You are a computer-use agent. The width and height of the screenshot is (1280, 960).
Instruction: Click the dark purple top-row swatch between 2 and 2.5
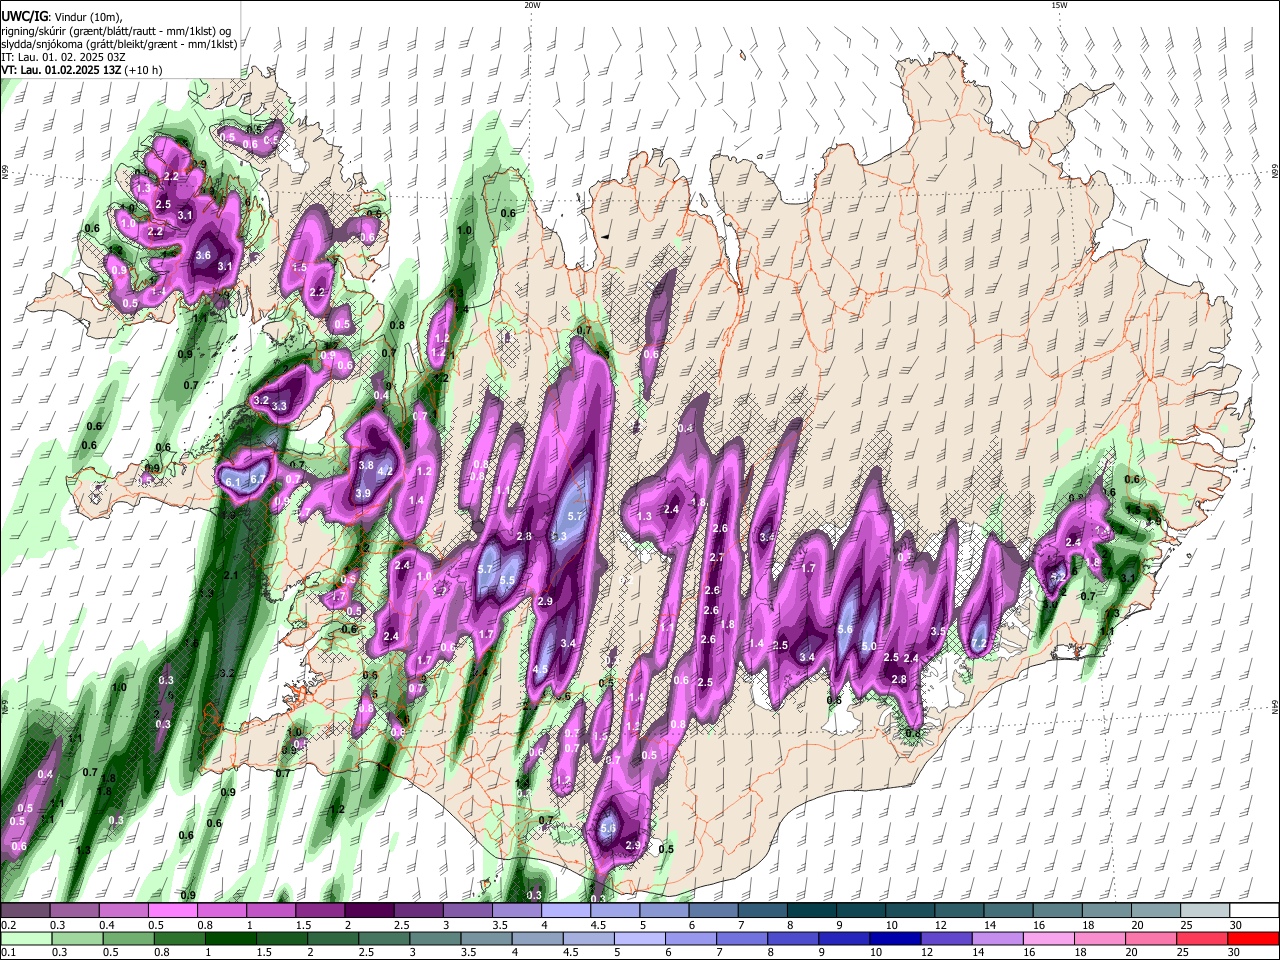click(x=369, y=911)
